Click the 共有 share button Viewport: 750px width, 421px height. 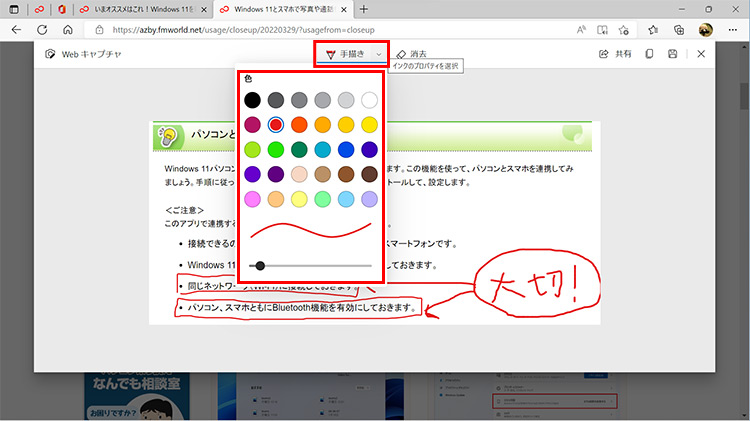614,54
